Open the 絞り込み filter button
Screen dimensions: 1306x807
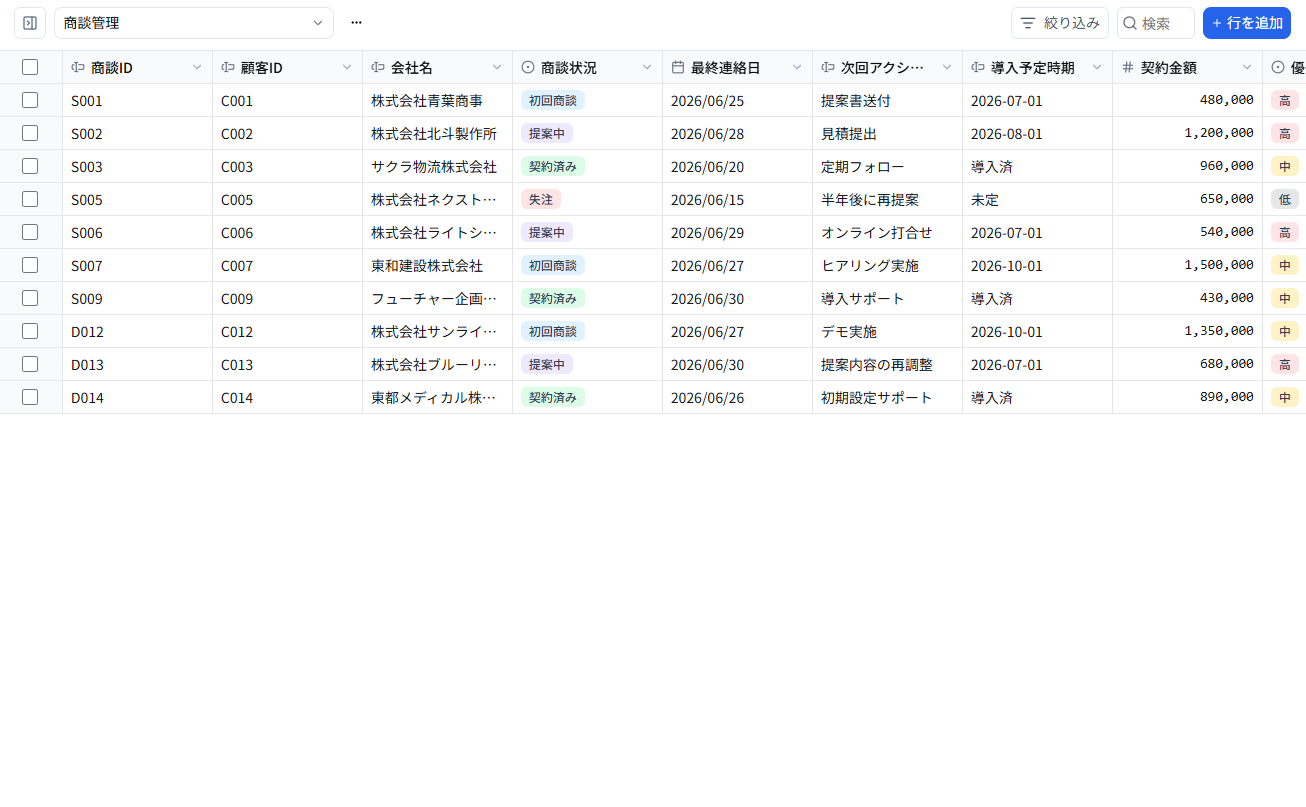click(x=1060, y=23)
